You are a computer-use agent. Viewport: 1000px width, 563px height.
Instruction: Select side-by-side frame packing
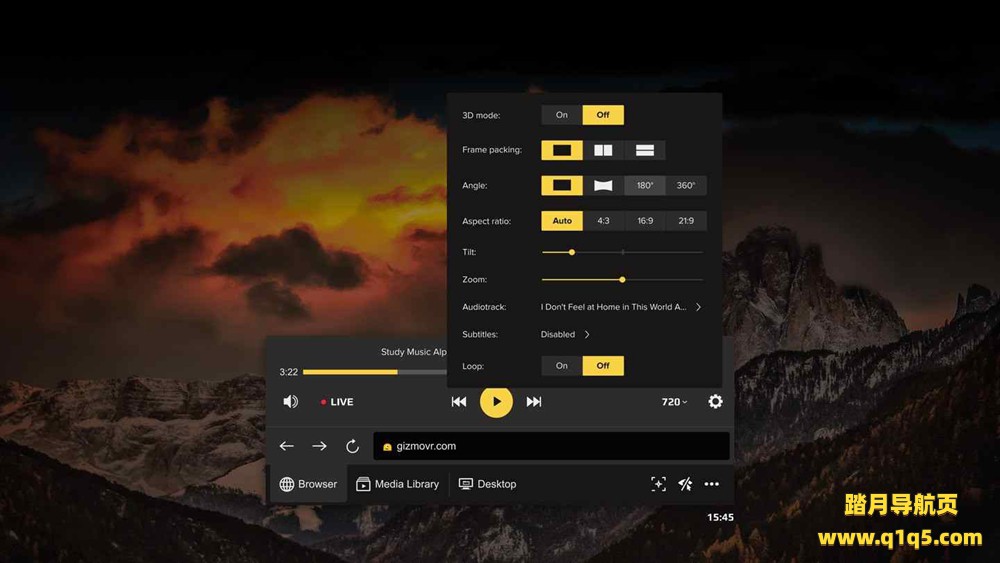(603, 150)
